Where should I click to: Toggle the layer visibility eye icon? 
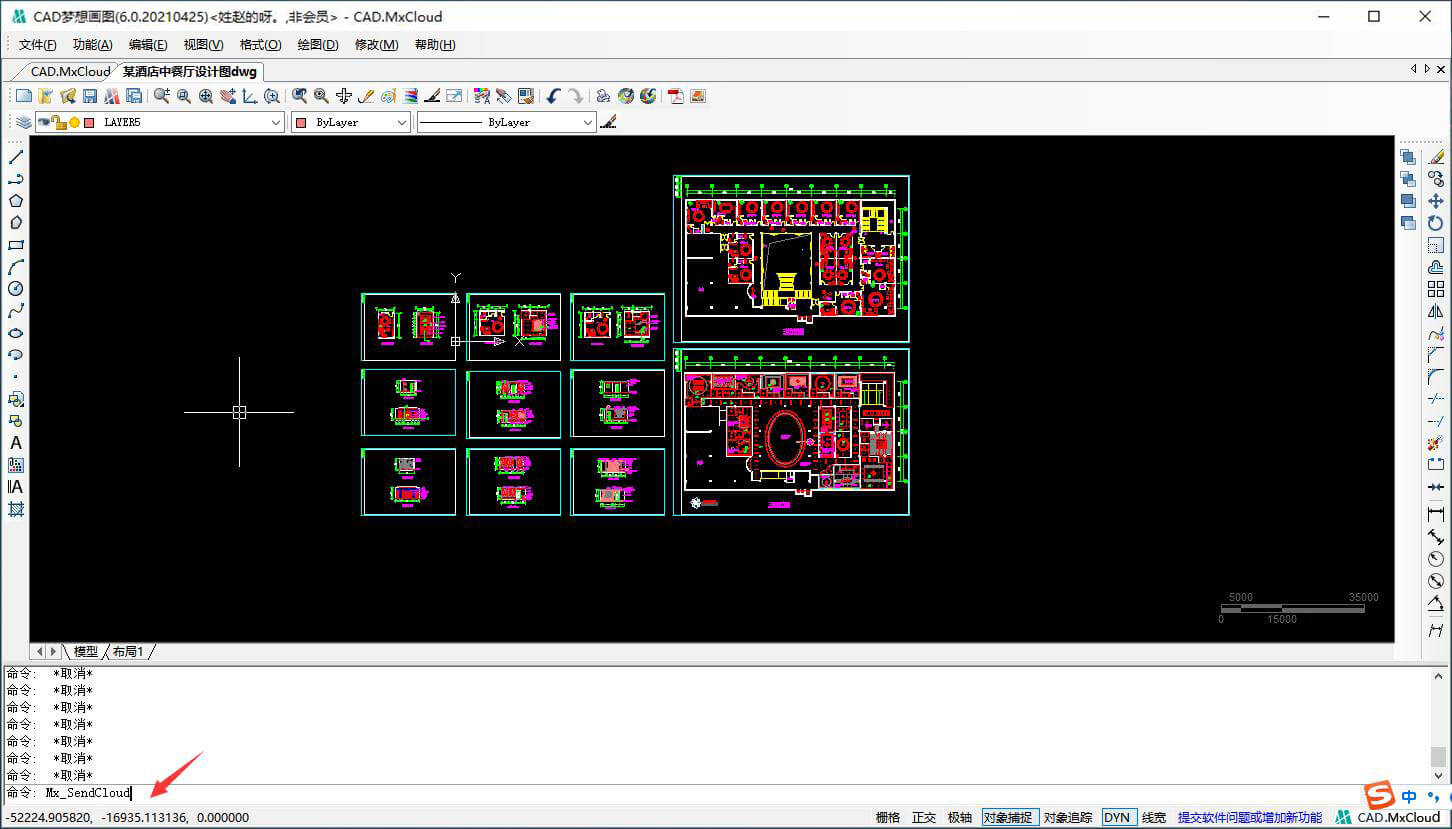tap(44, 122)
